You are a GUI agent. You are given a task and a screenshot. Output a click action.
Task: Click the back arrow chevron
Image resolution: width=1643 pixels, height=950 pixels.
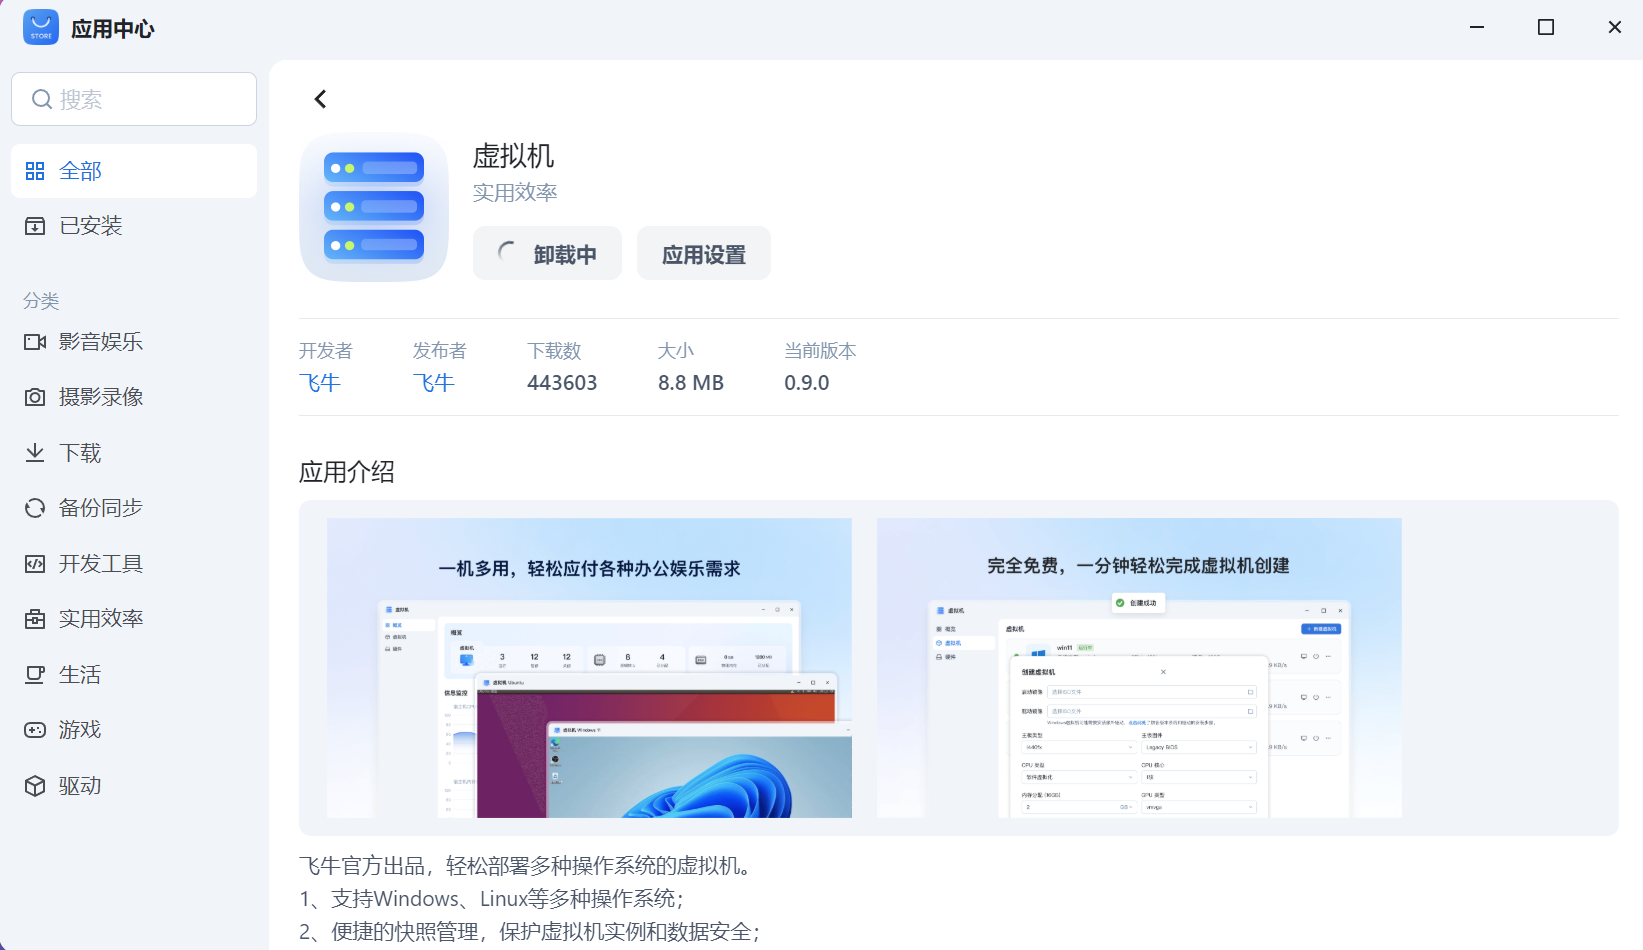320,99
